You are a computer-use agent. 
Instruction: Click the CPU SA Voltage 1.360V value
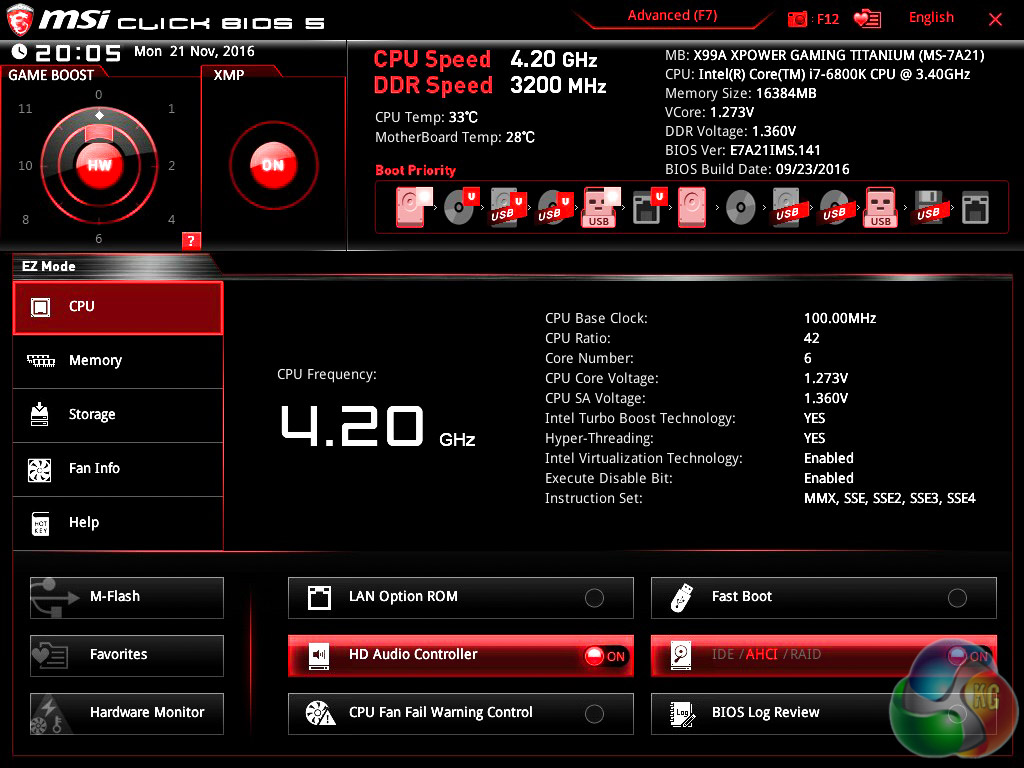pos(825,398)
